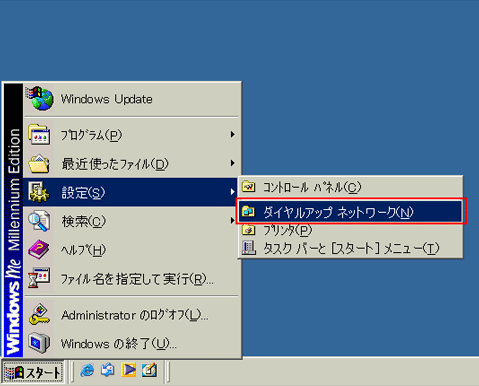Click the Run dialog icon
The height and width of the screenshot is (386, 479).
39,278
